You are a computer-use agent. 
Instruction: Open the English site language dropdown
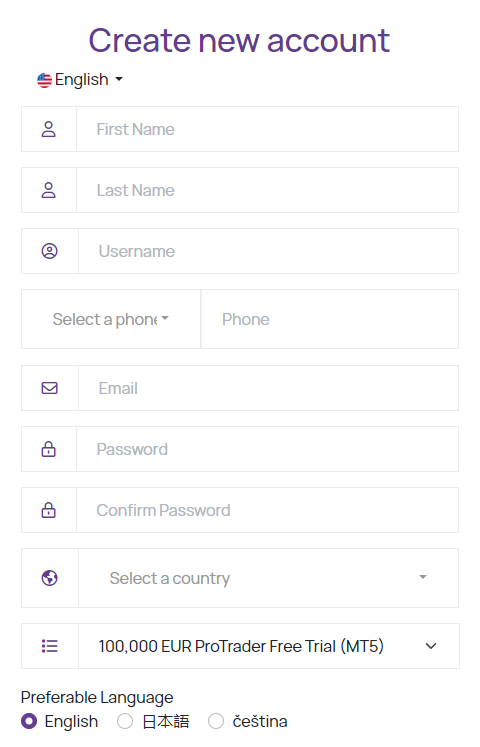pyautogui.click(x=80, y=80)
